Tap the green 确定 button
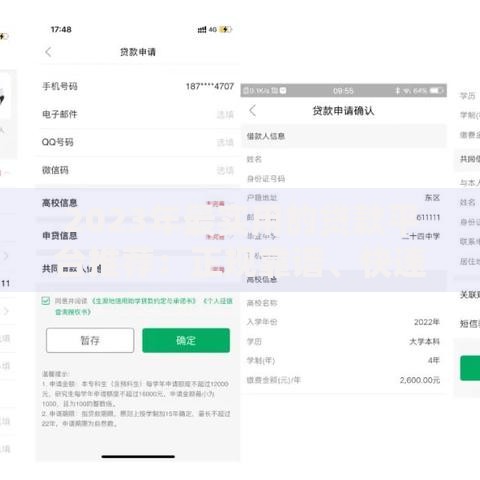 point(186,340)
